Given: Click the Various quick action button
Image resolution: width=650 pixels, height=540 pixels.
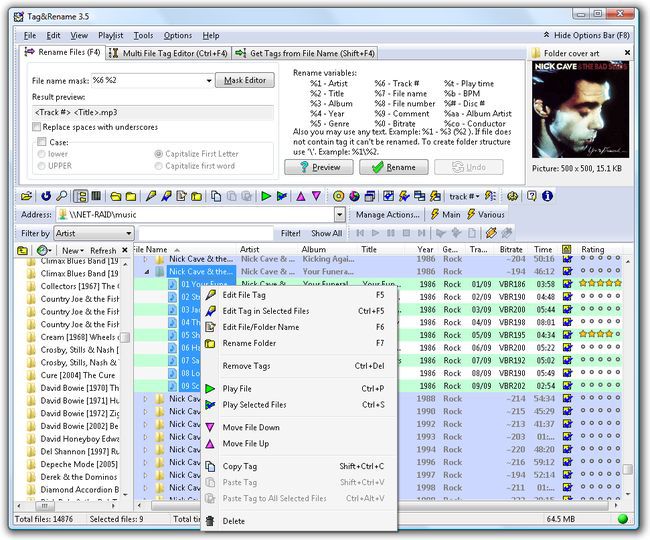Looking at the screenshot, I should pos(485,215).
